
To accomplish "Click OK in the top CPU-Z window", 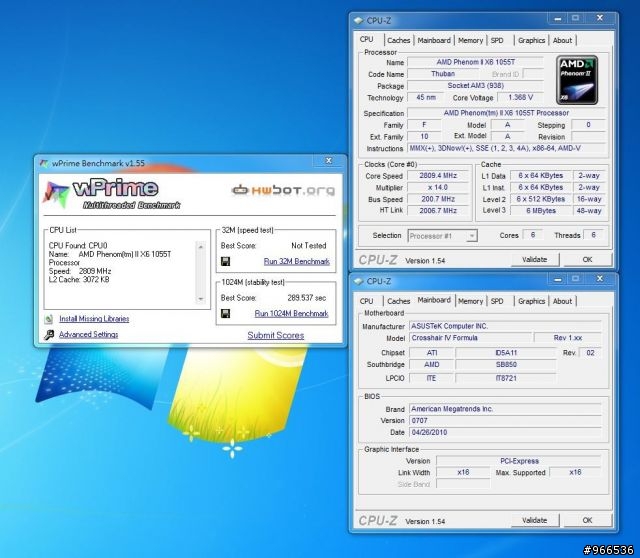I will [x=587, y=260].
